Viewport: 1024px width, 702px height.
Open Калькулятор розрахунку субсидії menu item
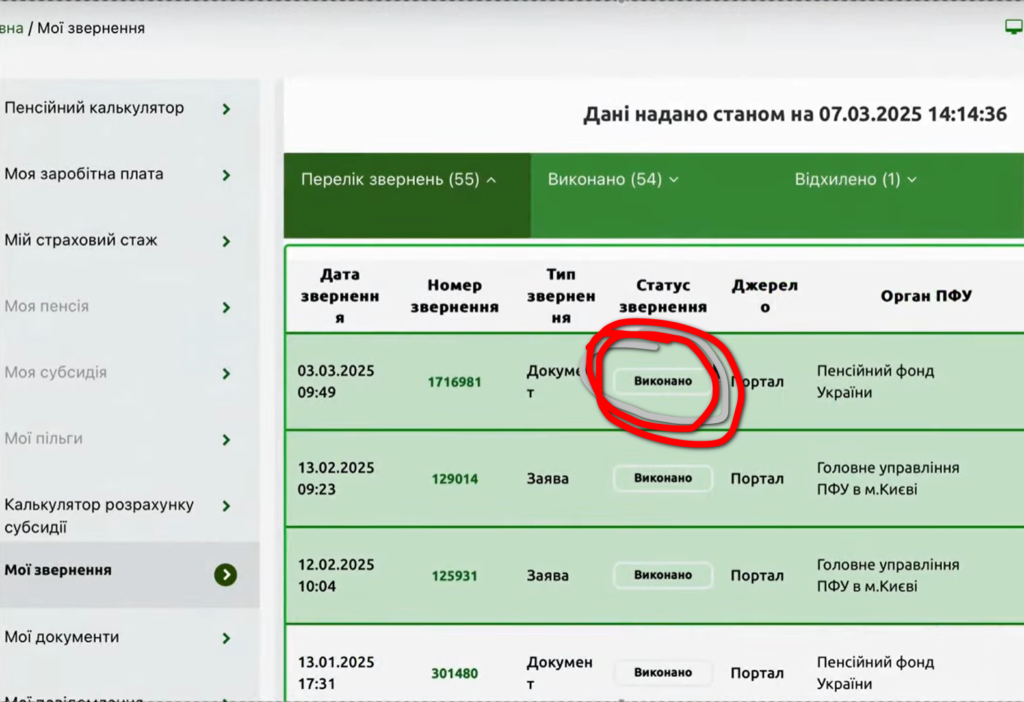[x=99, y=516]
